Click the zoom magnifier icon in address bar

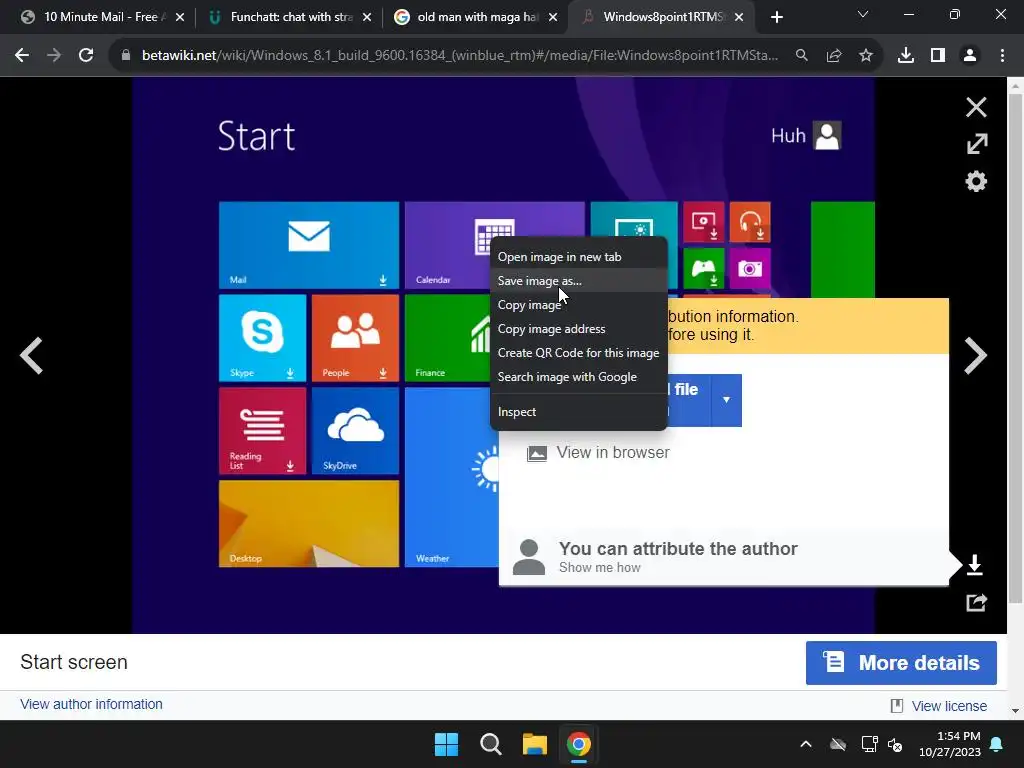(801, 56)
